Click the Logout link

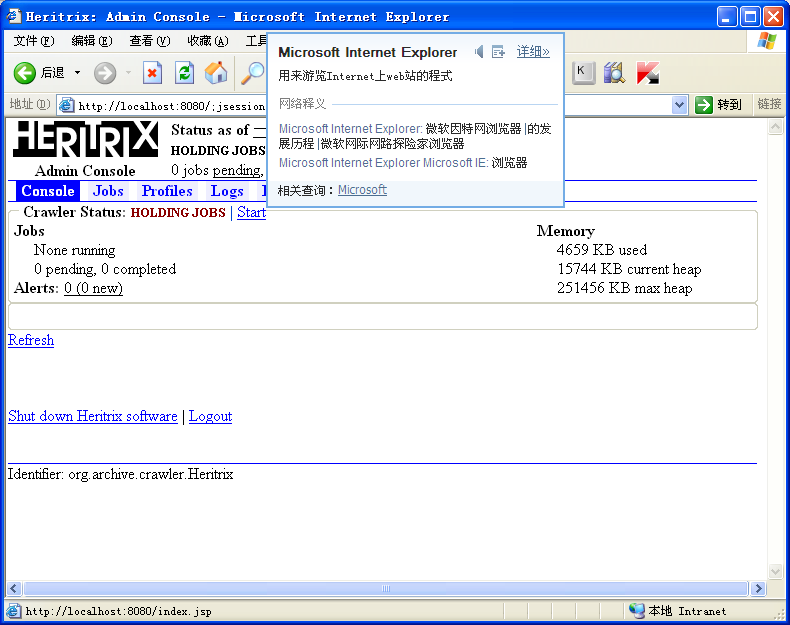[x=211, y=416]
